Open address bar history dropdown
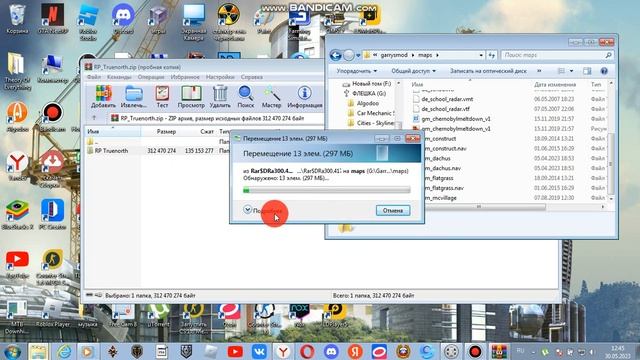Viewport: 640px width, 360px height. [481, 55]
